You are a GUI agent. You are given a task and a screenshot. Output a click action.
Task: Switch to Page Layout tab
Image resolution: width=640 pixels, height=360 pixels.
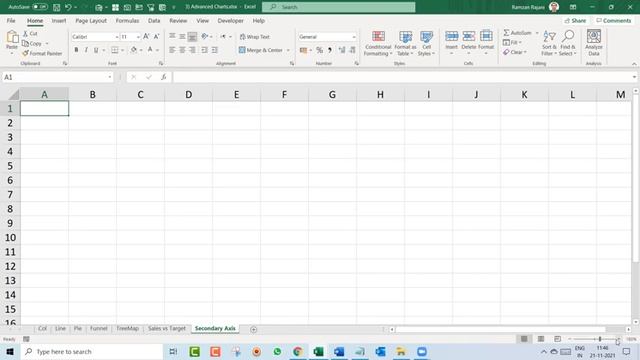click(91, 20)
